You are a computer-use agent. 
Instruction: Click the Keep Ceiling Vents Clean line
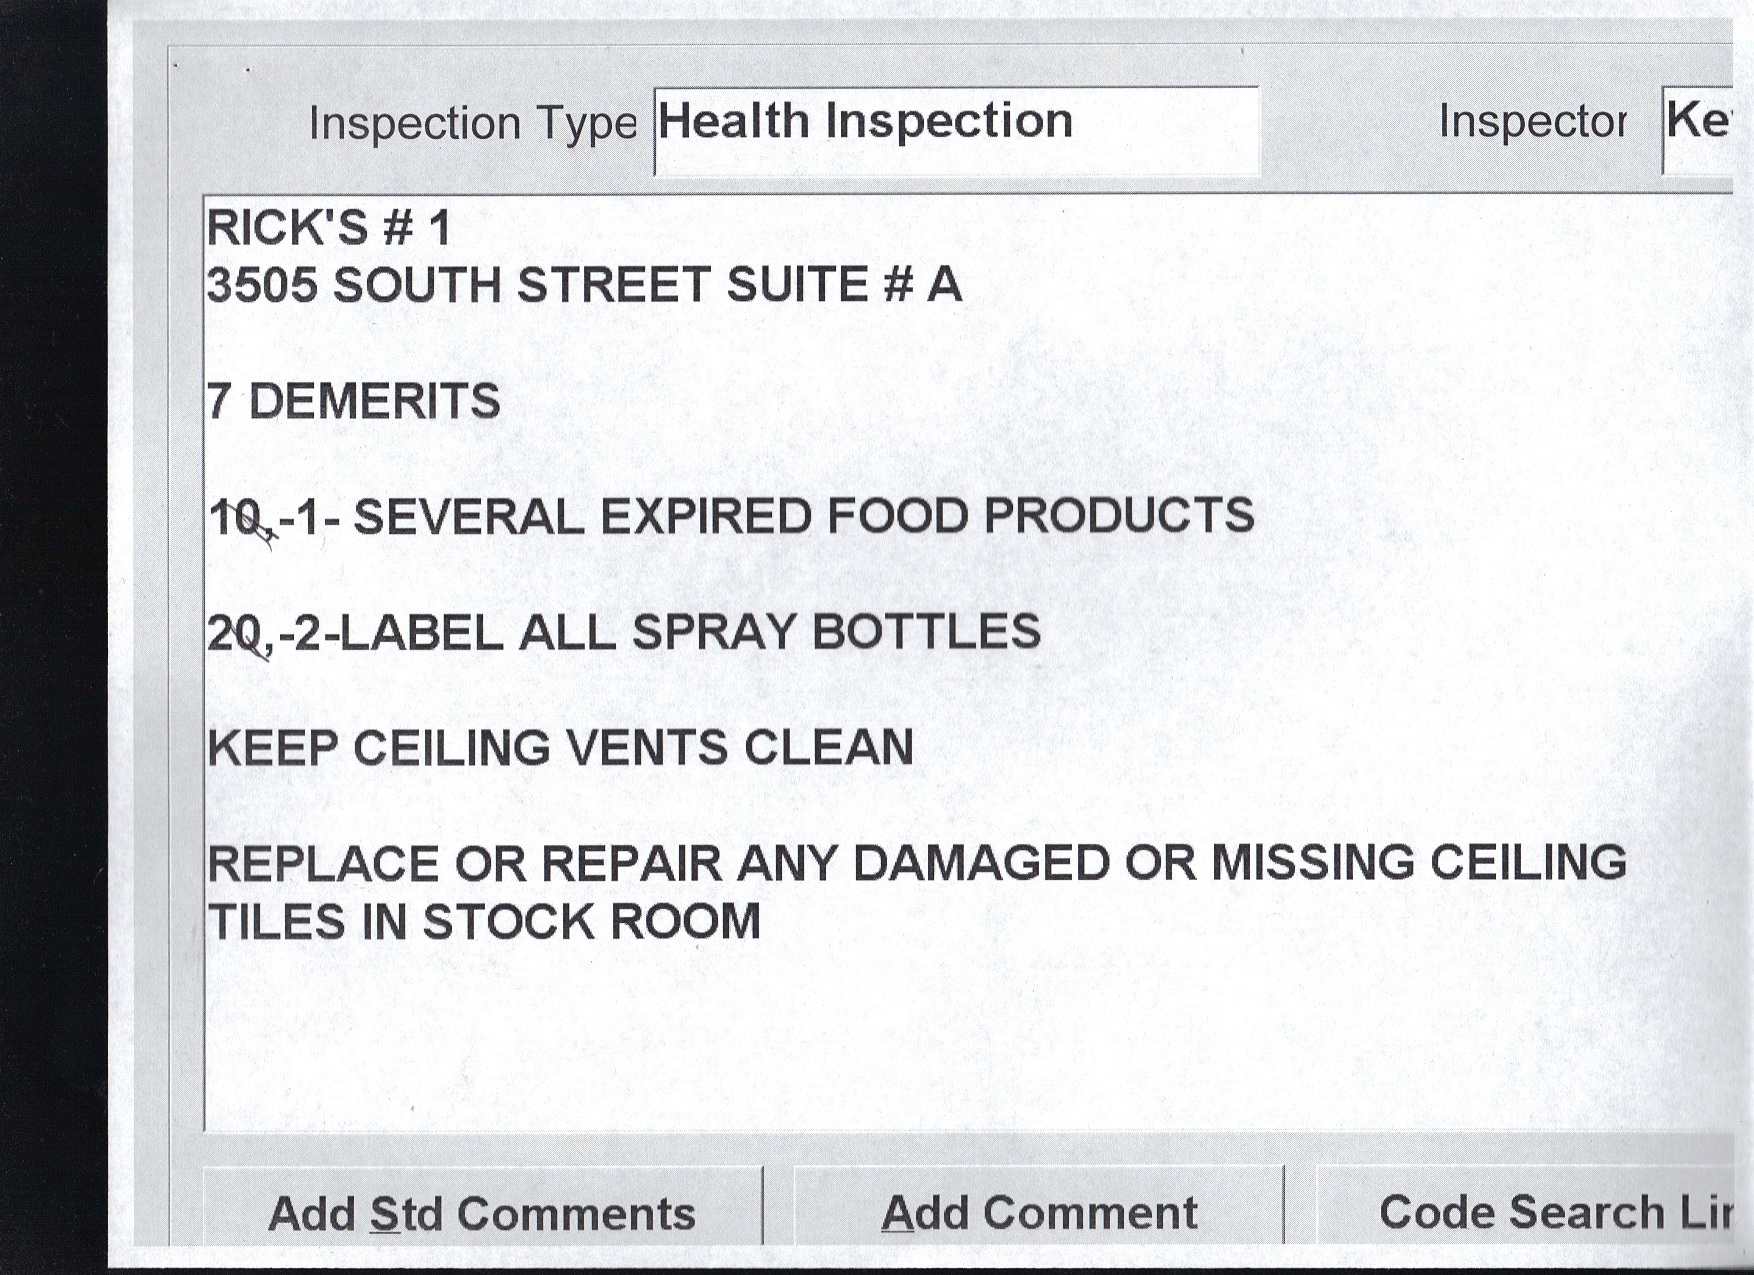[560, 748]
